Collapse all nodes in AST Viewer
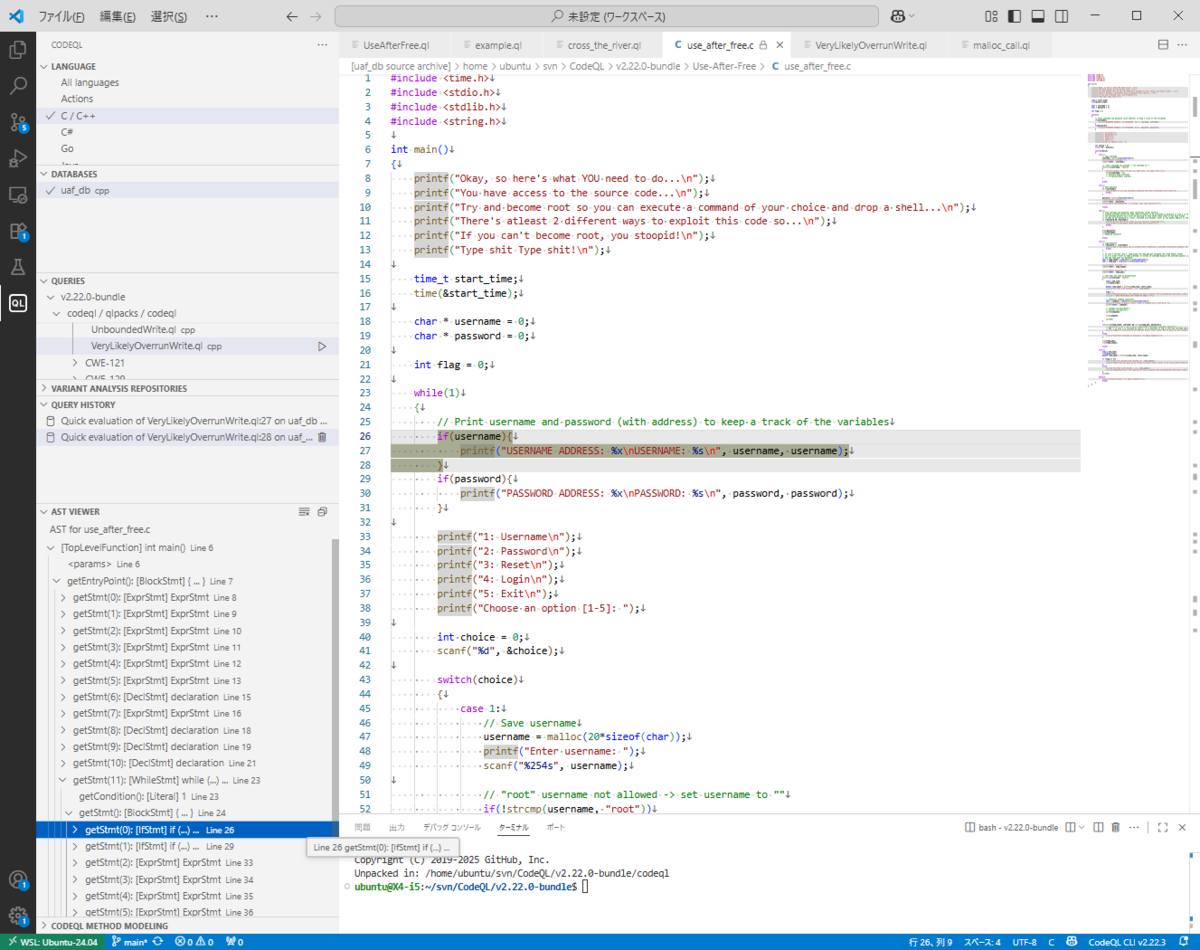Viewport: 1200px width, 950px height. tap(322, 512)
